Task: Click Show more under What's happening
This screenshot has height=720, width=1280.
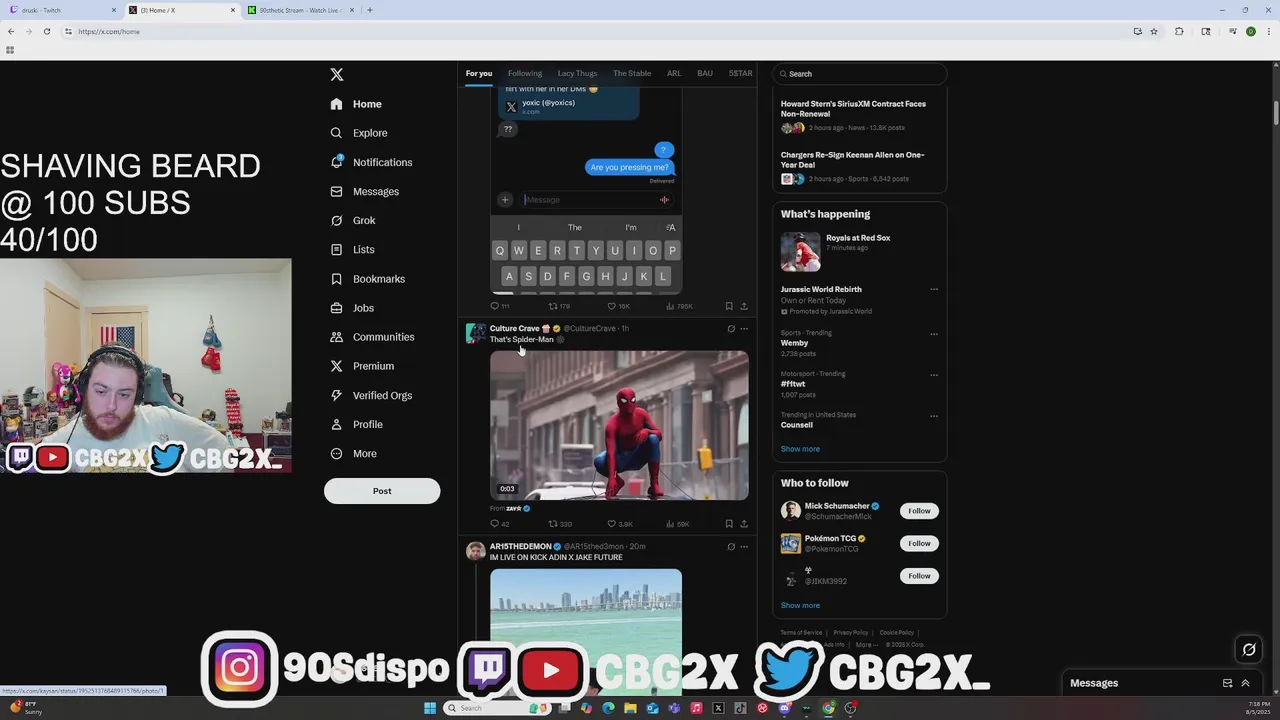Action: 800,449
